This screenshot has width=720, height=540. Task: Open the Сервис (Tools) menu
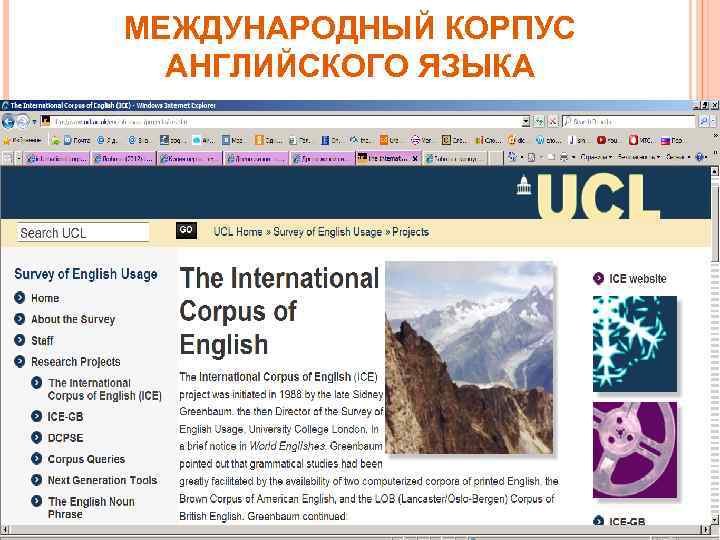[x=678, y=158]
